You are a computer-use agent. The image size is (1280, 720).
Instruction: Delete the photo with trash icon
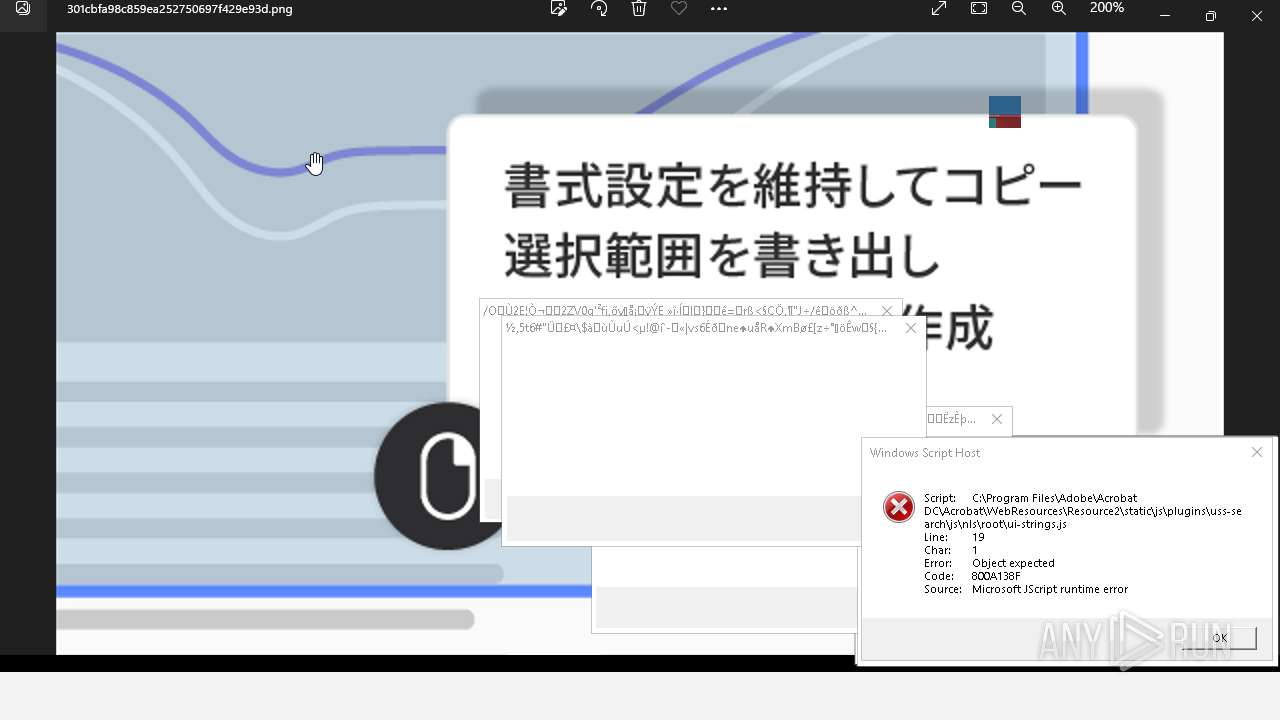639,9
